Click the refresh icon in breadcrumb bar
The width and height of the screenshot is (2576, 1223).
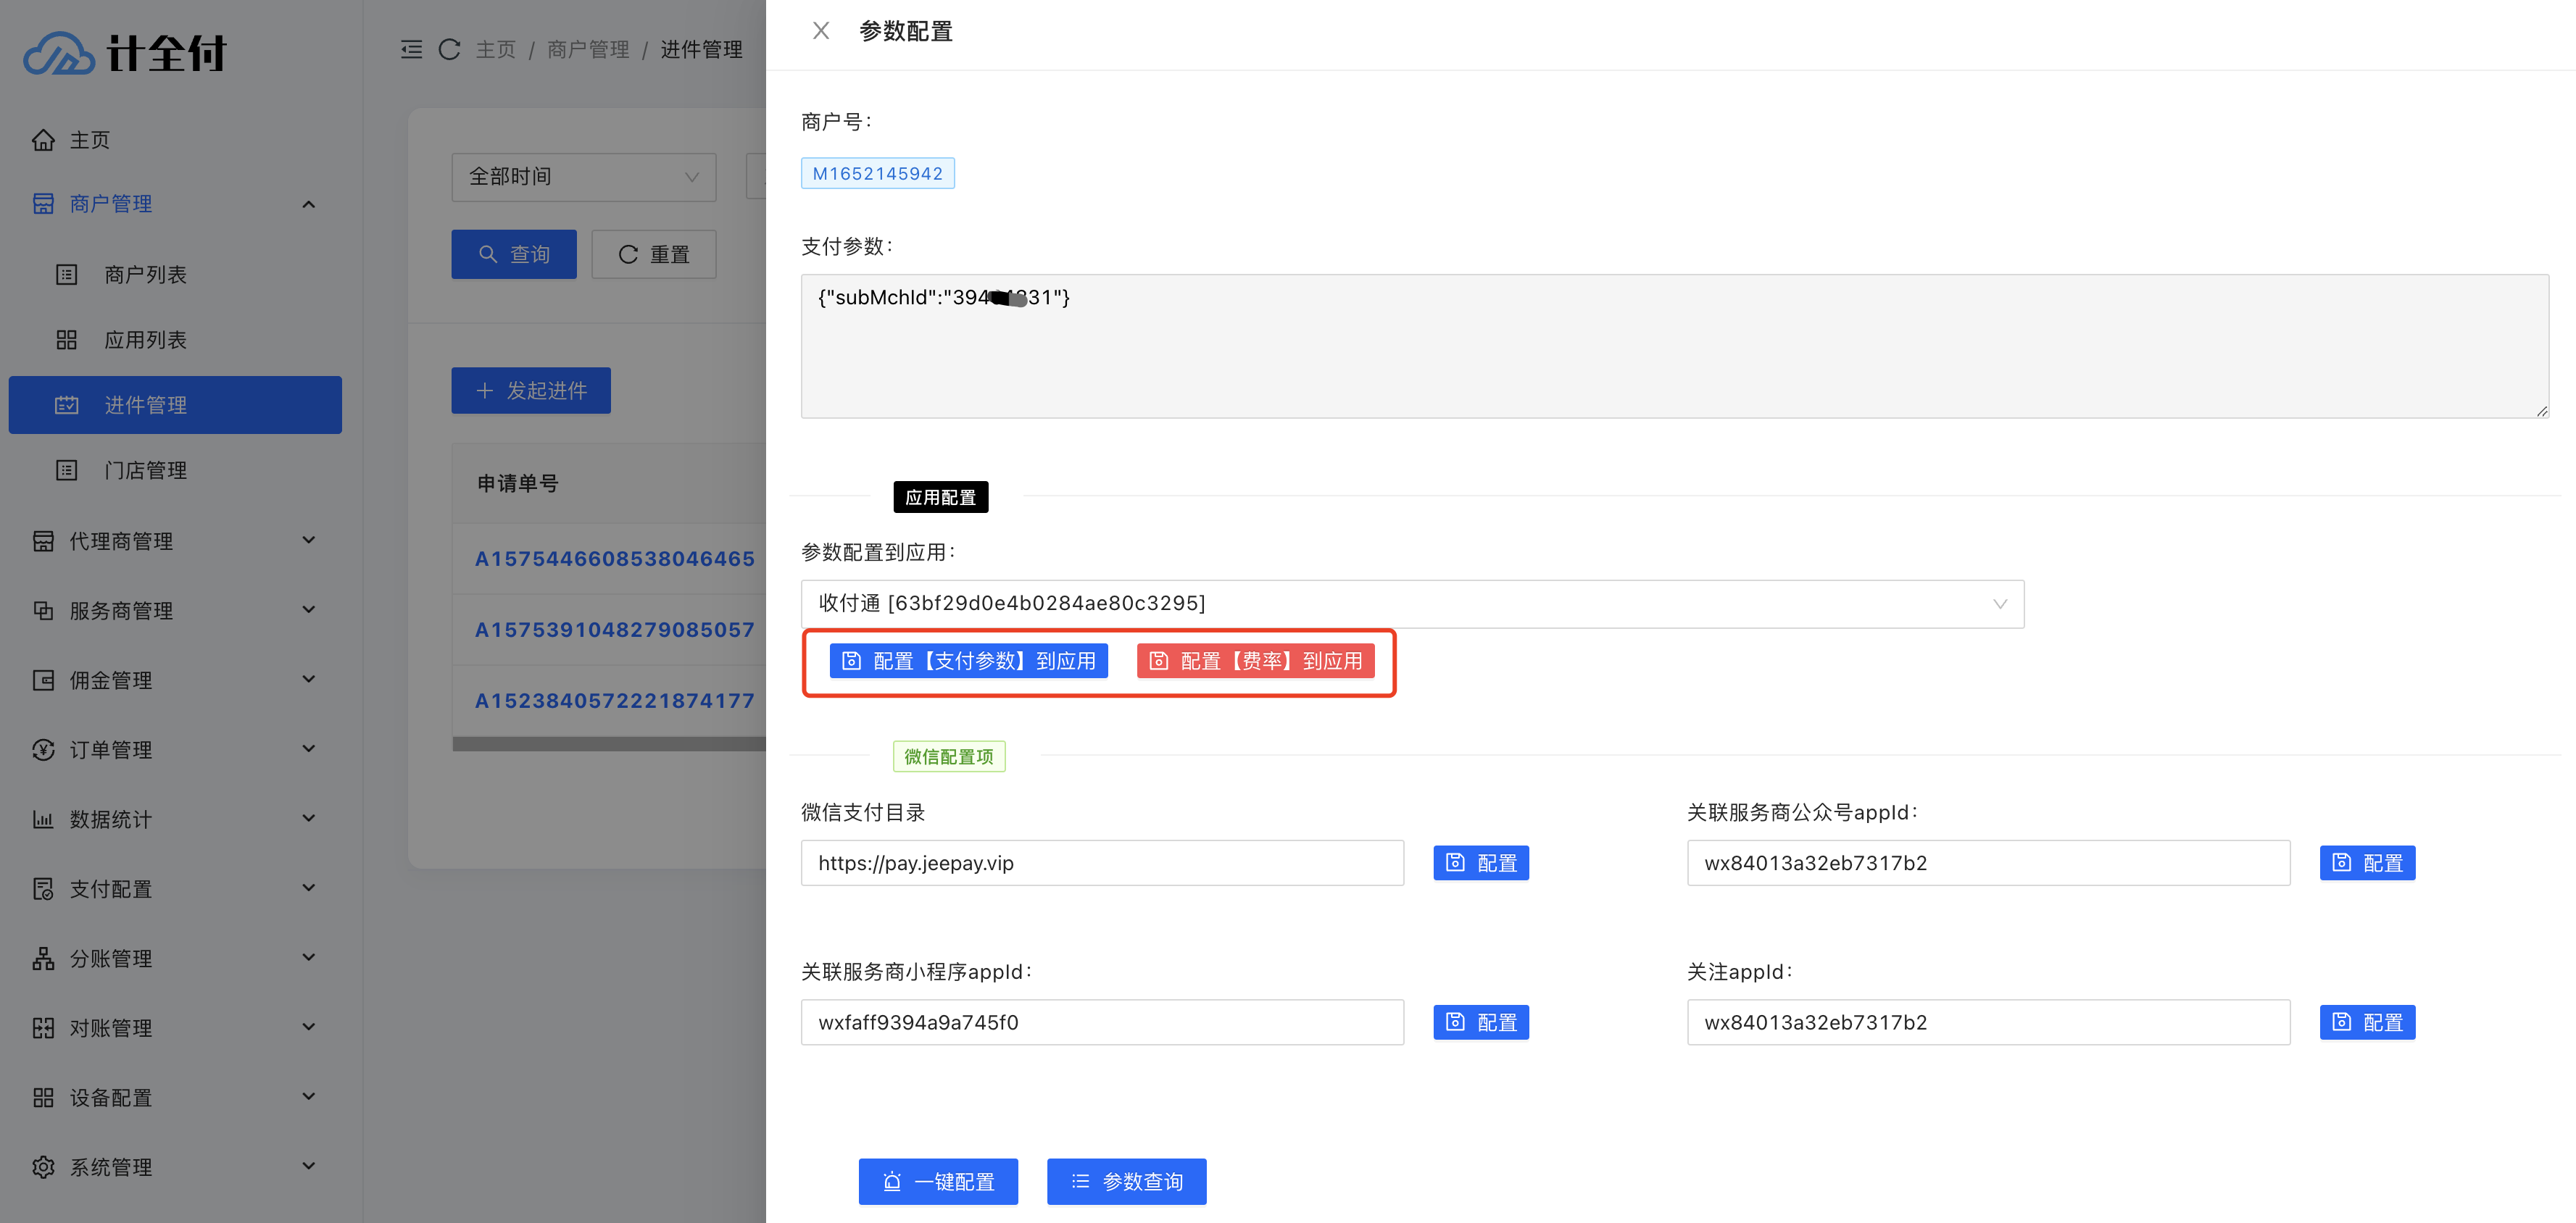pyautogui.click(x=450, y=49)
